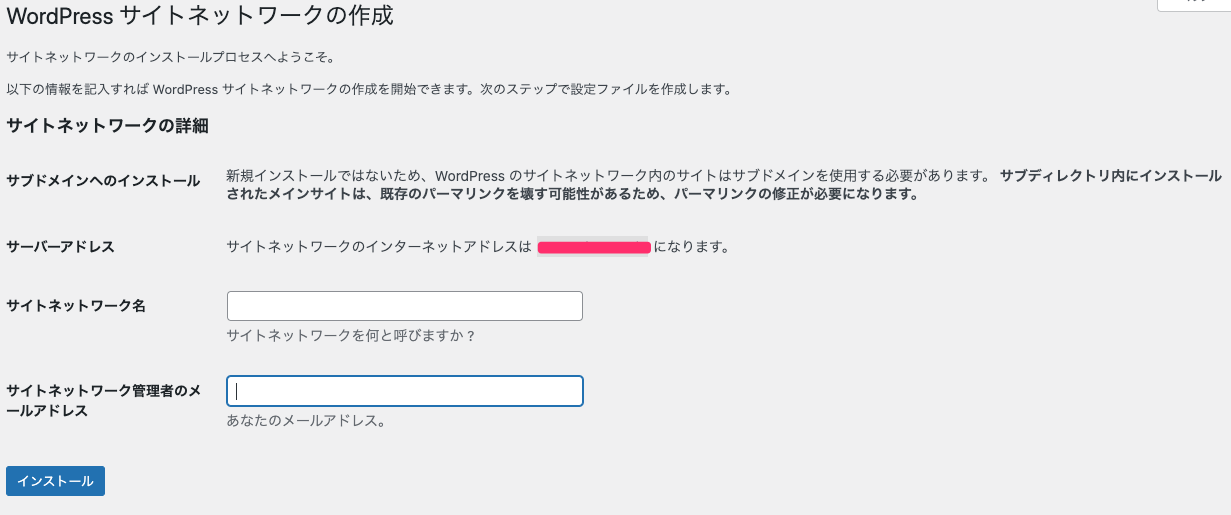Click the WordPress サイトネットワークの作成 page title
Image resolution: width=1231 pixels, height=515 pixels.
(200, 17)
